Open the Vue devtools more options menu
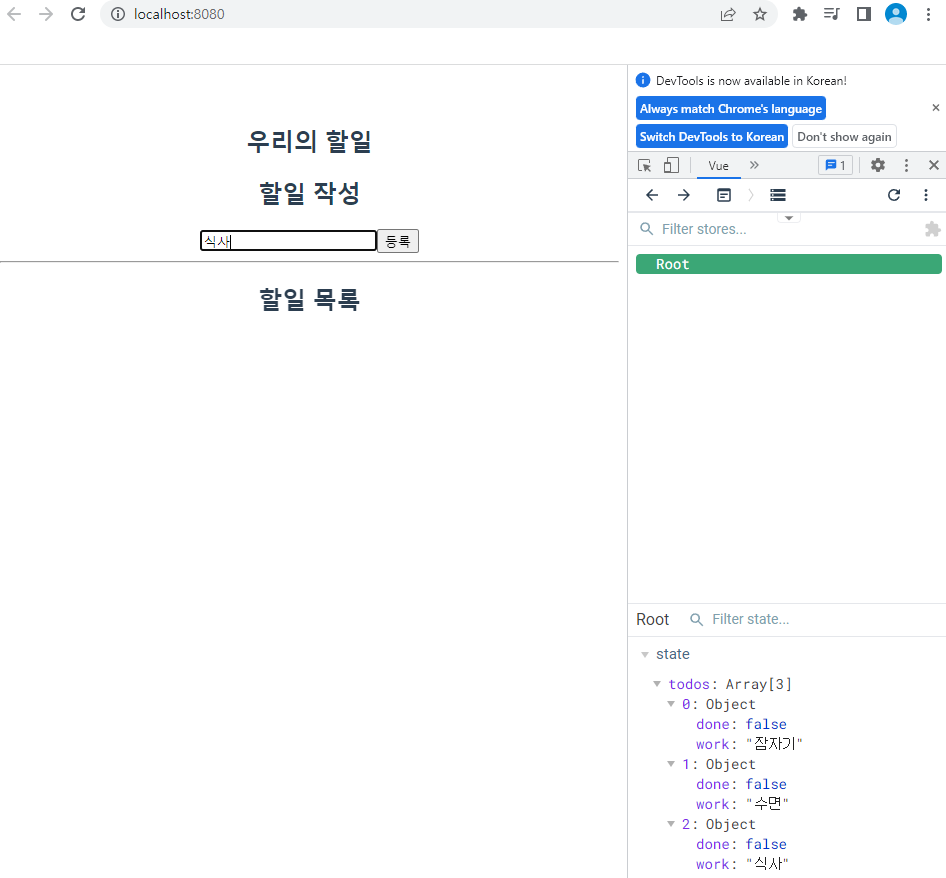Image resolution: width=946 pixels, height=878 pixels. (926, 195)
